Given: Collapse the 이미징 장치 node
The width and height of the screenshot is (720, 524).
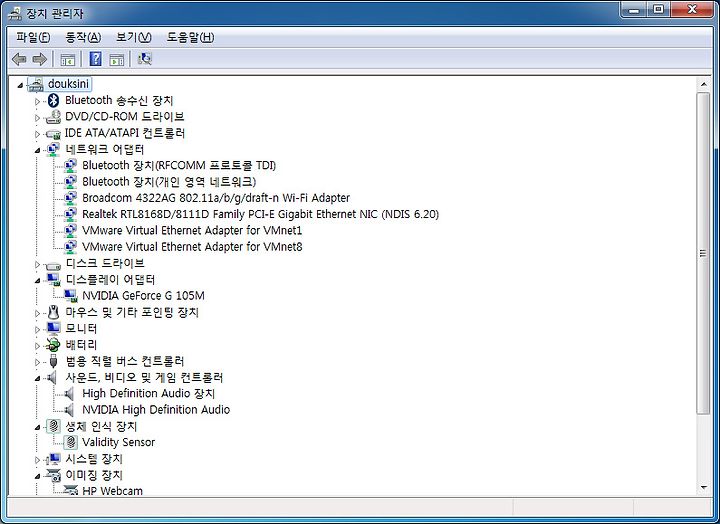Looking at the screenshot, I should [38, 476].
